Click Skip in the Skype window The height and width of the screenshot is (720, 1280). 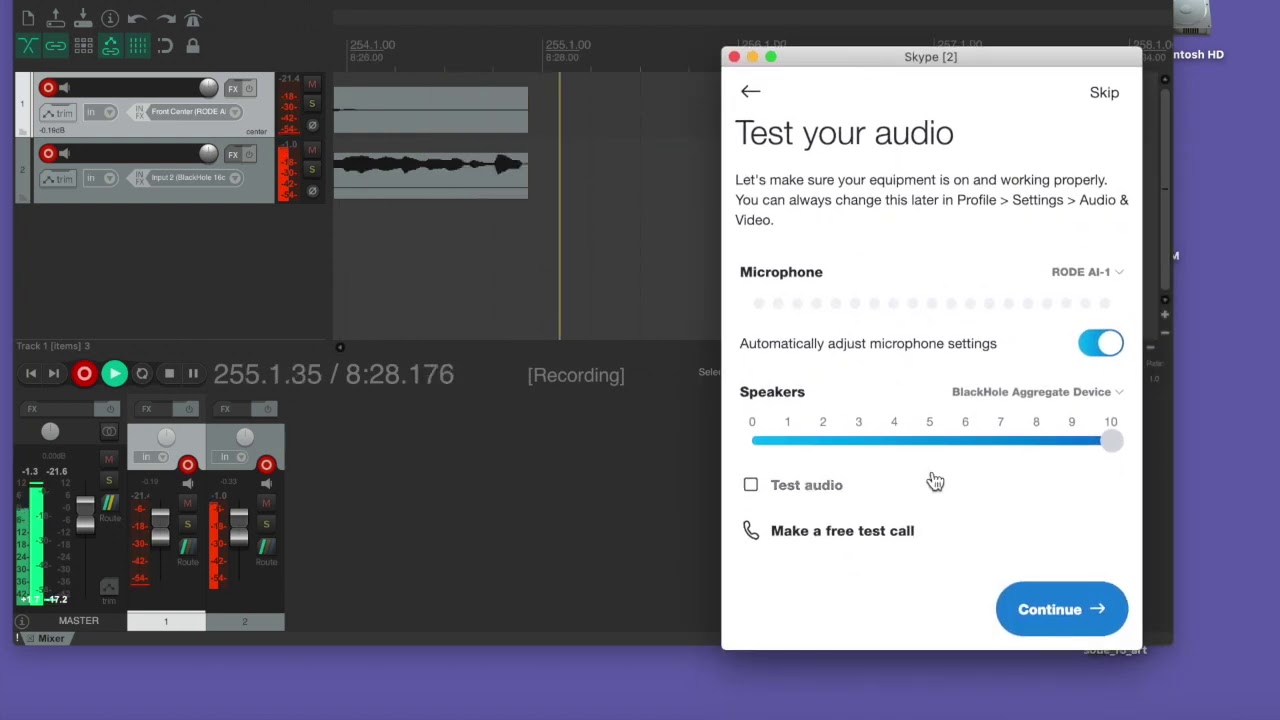[x=1104, y=92]
